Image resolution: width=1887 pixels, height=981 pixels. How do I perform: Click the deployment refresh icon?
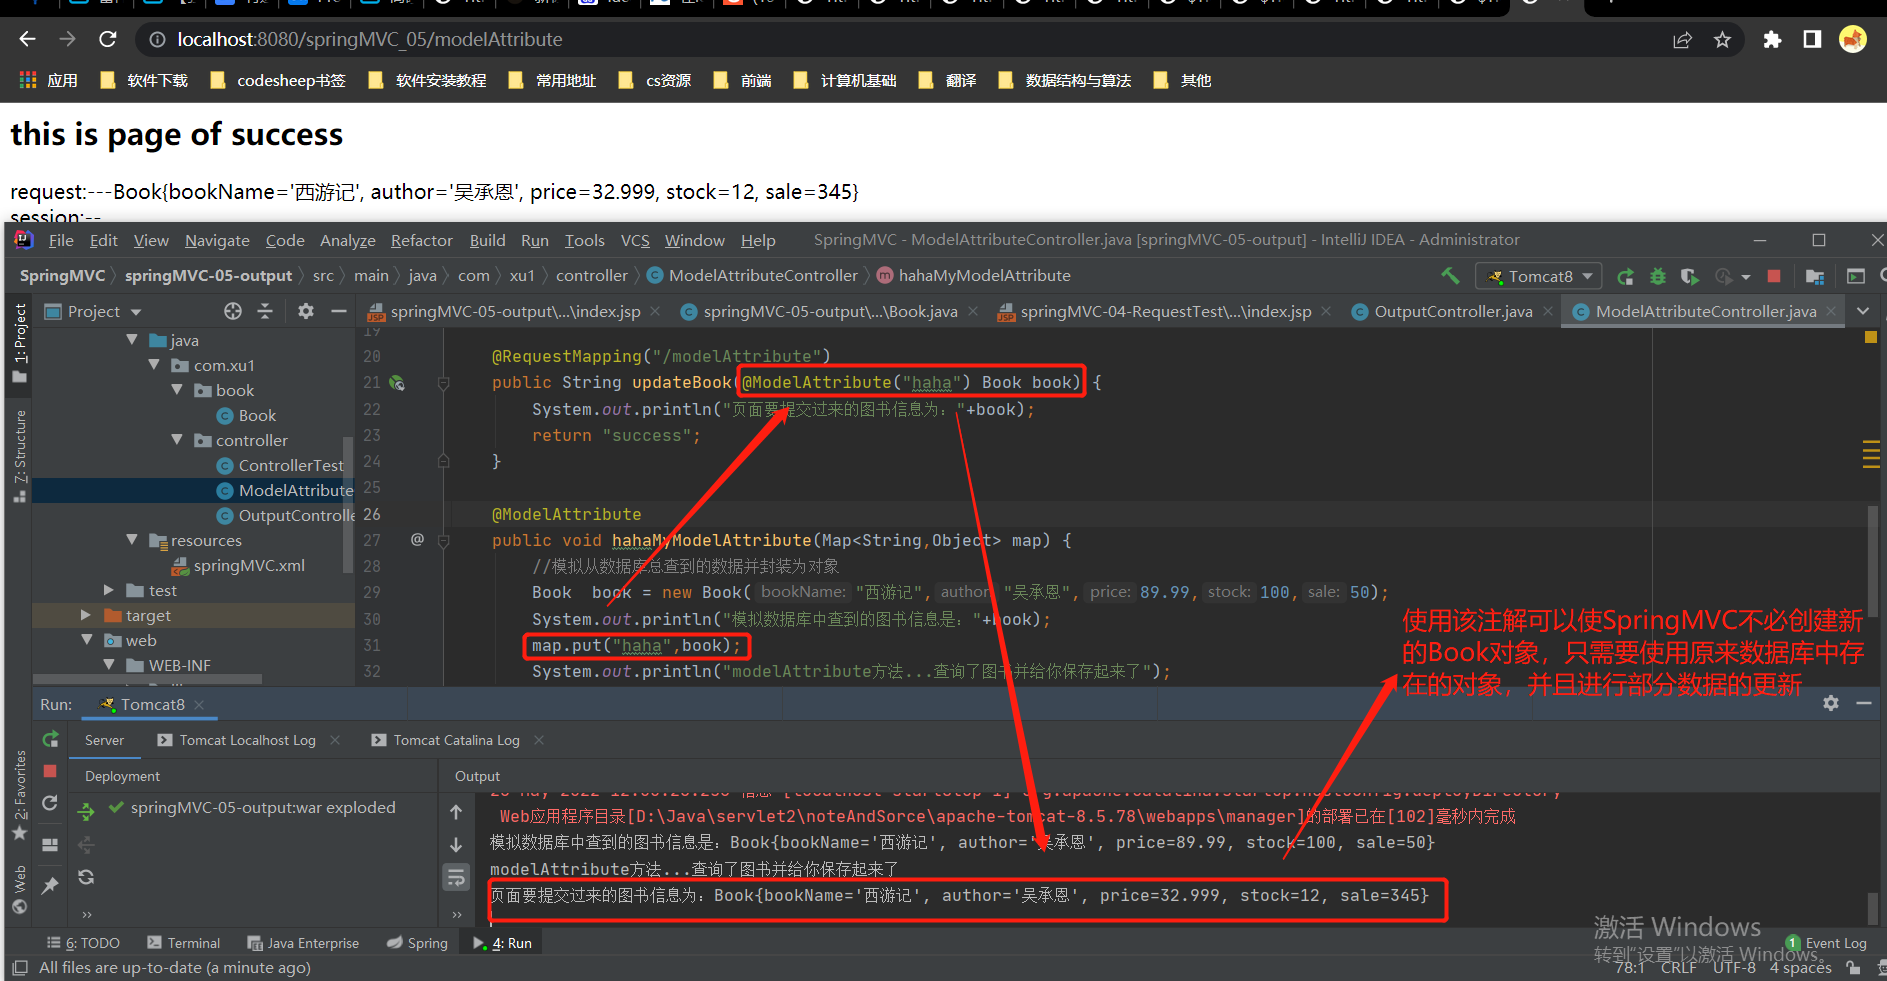[87, 877]
